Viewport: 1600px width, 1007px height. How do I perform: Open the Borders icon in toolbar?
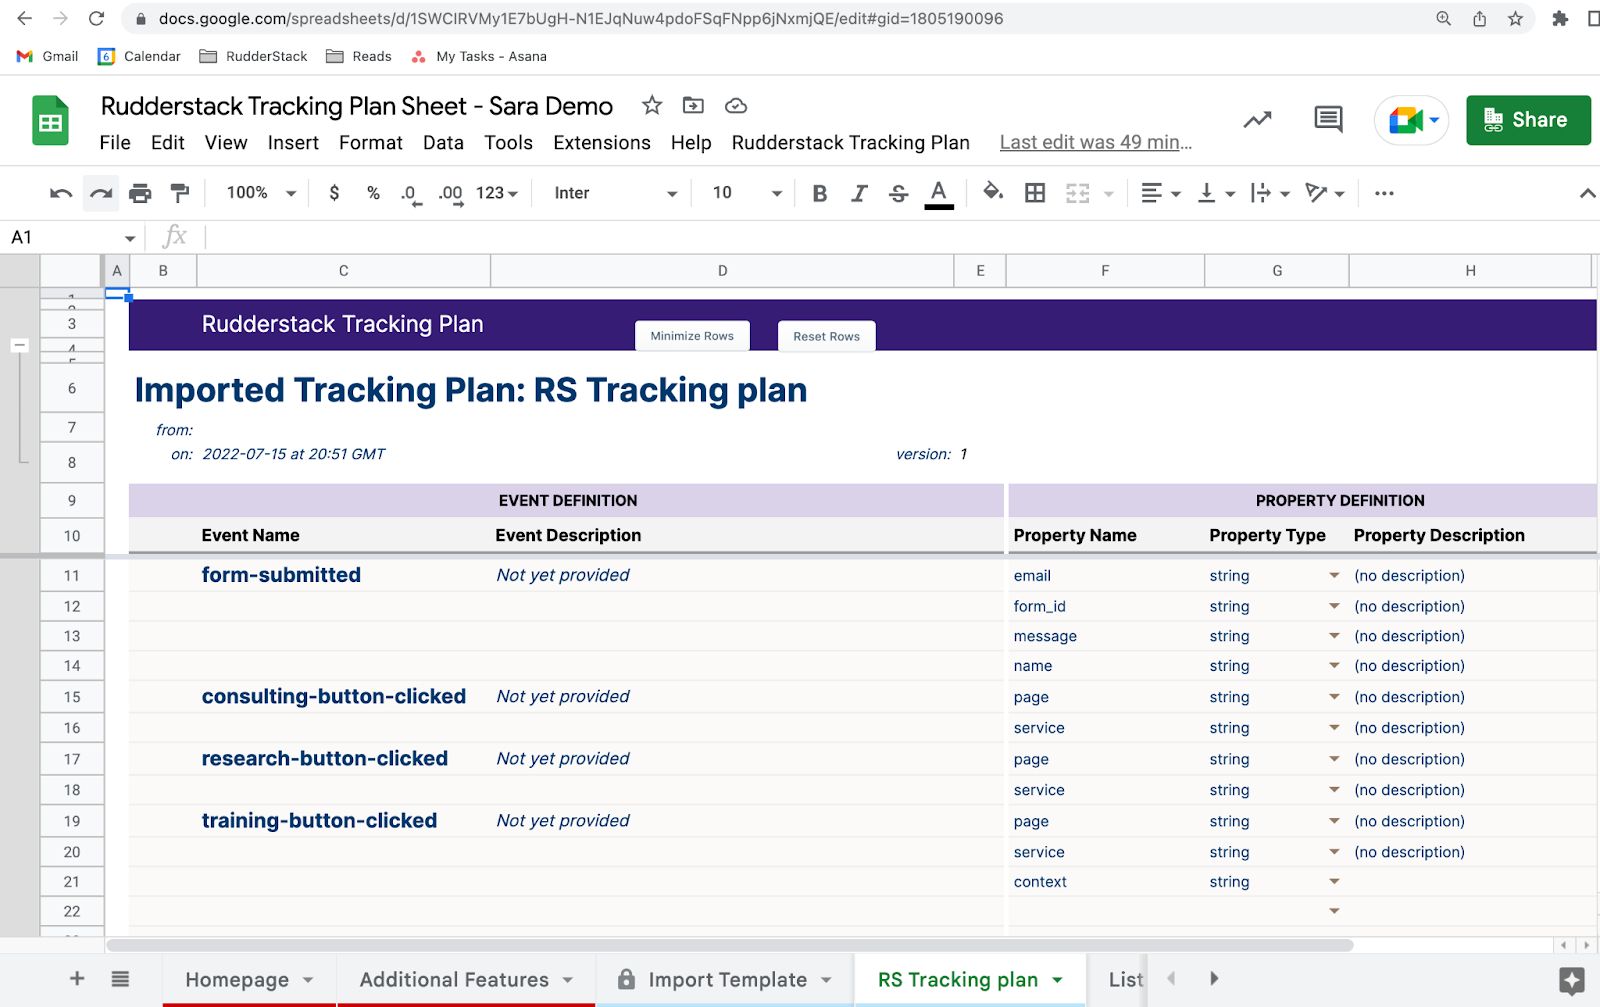click(1035, 193)
